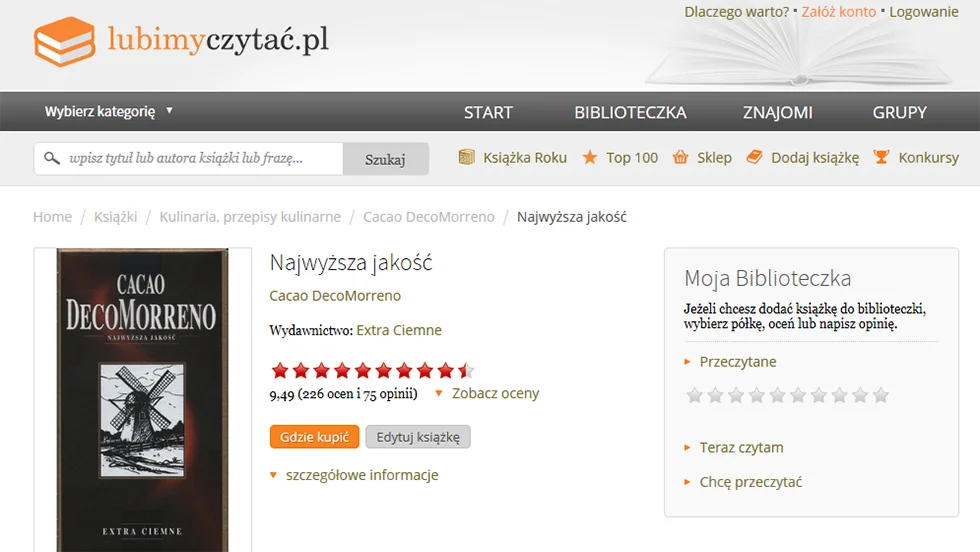The width and height of the screenshot is (980, 552).
Task: Click the Cacao DecoMorreno cover image
Action: 142,400
